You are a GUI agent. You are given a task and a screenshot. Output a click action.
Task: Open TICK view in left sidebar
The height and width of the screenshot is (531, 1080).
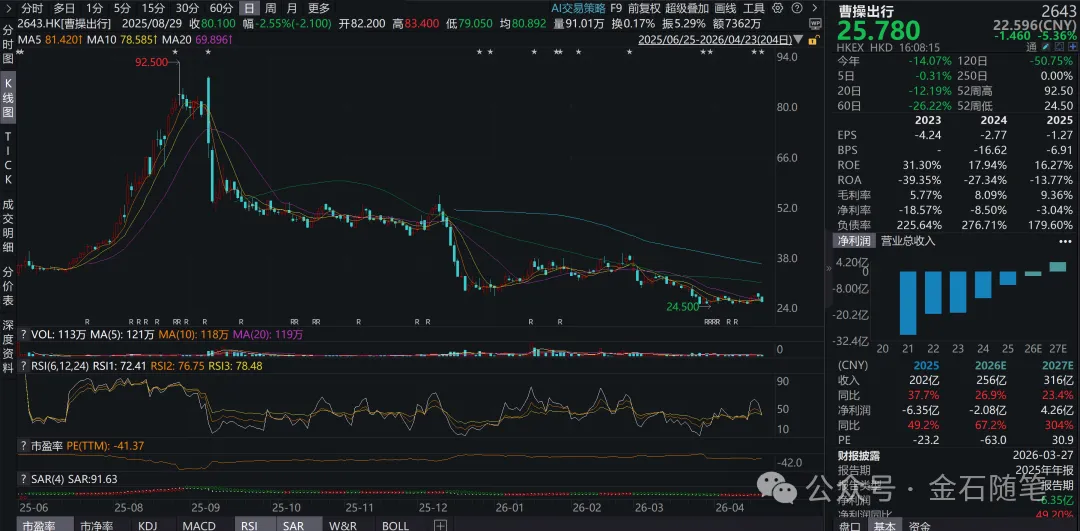[8, 158]
